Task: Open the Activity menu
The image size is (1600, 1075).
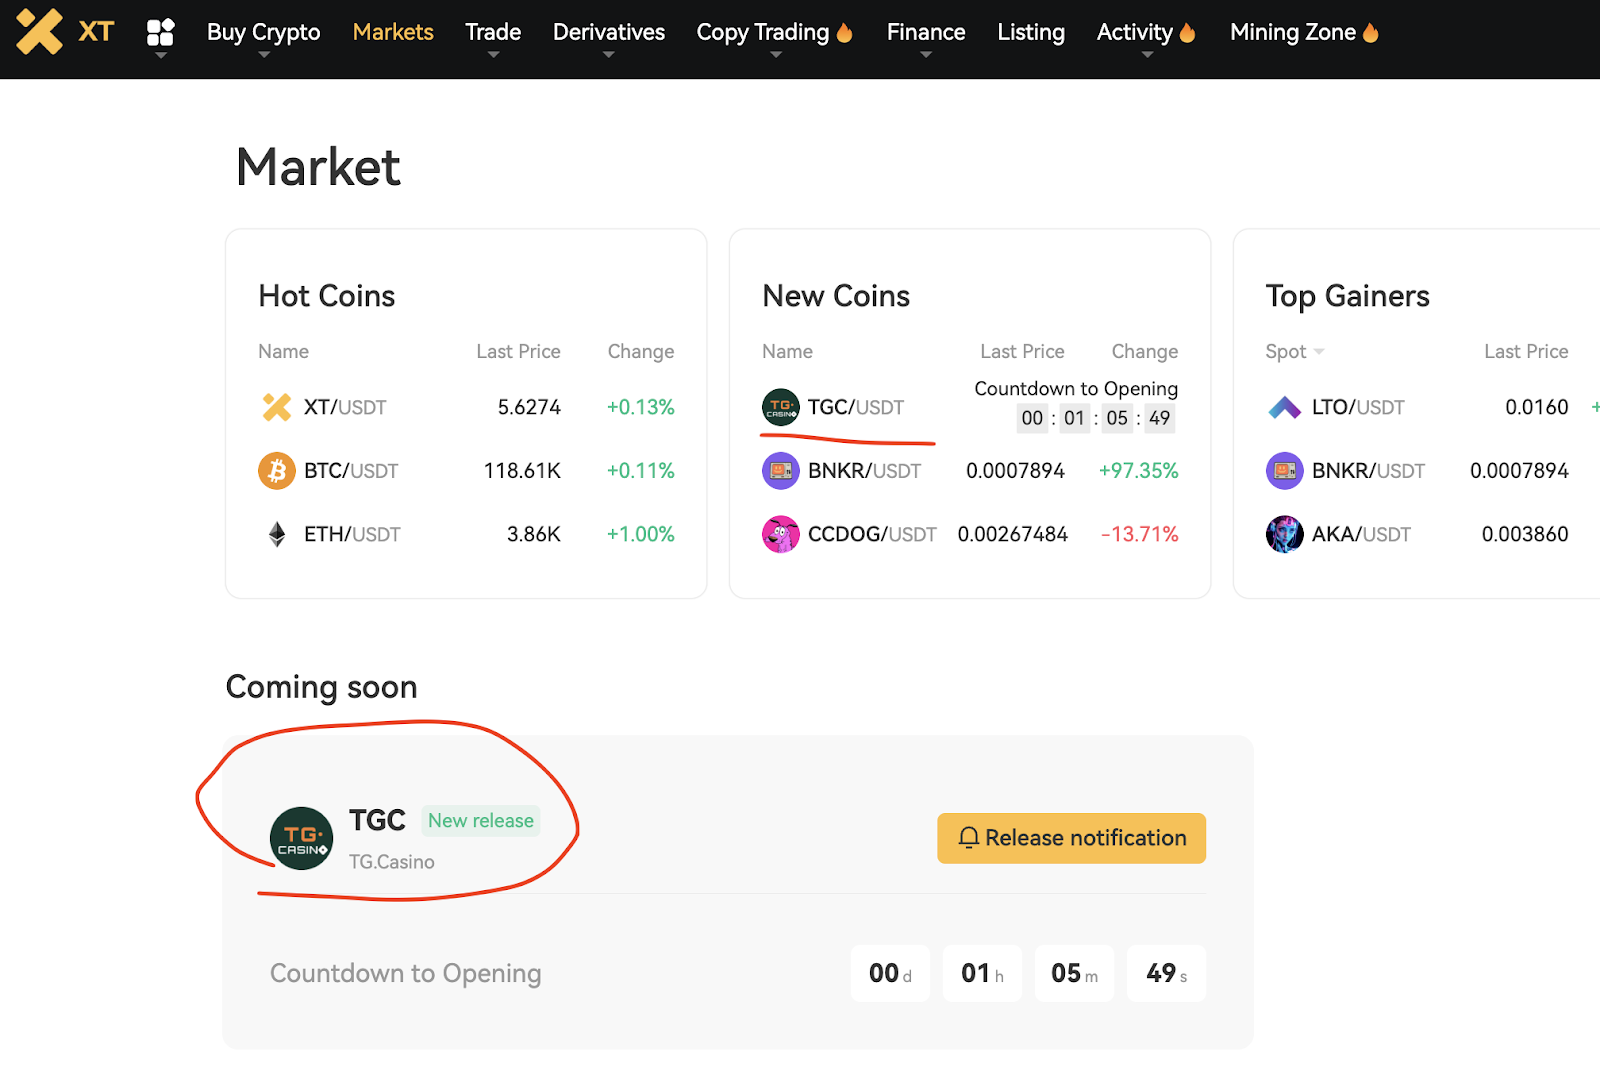Action: pos(1135,32)
